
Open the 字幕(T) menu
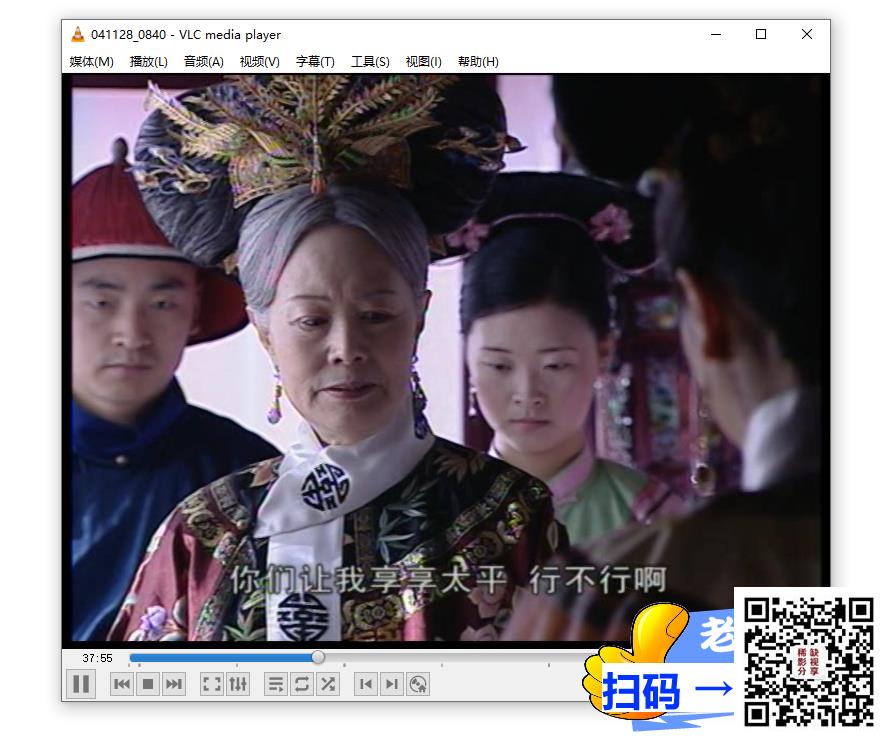[315, 61]
